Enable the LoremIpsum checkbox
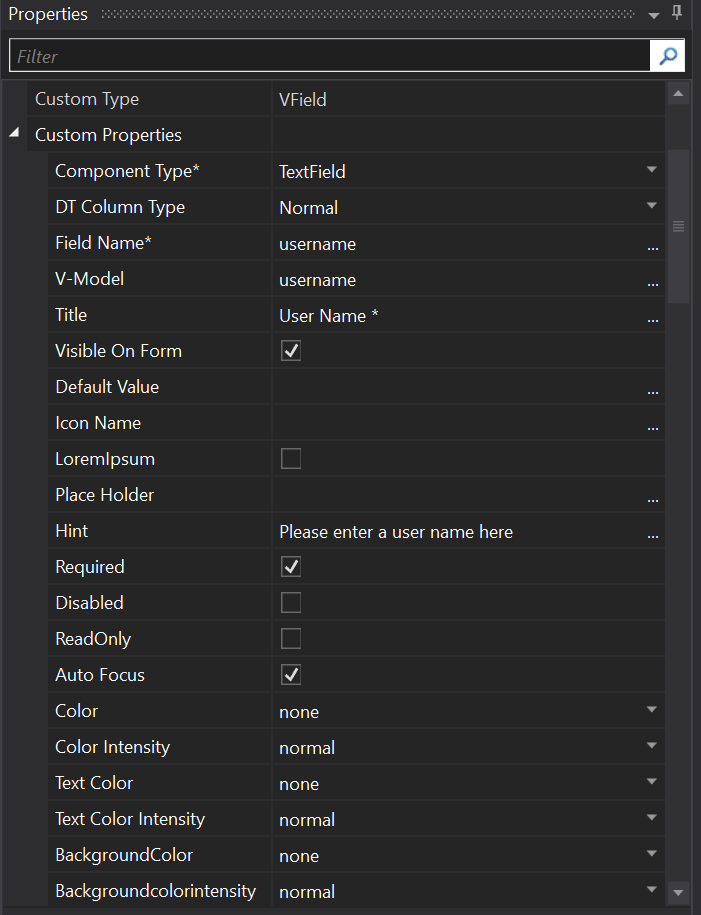701x915 pixels. pos(291,459)
